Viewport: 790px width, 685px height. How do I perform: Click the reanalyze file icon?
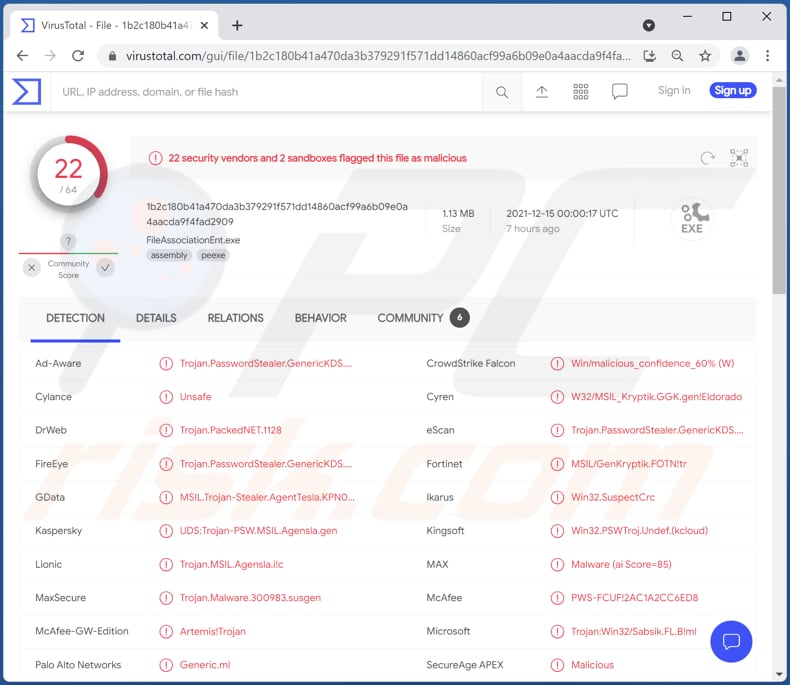click(x=708, y=158)
